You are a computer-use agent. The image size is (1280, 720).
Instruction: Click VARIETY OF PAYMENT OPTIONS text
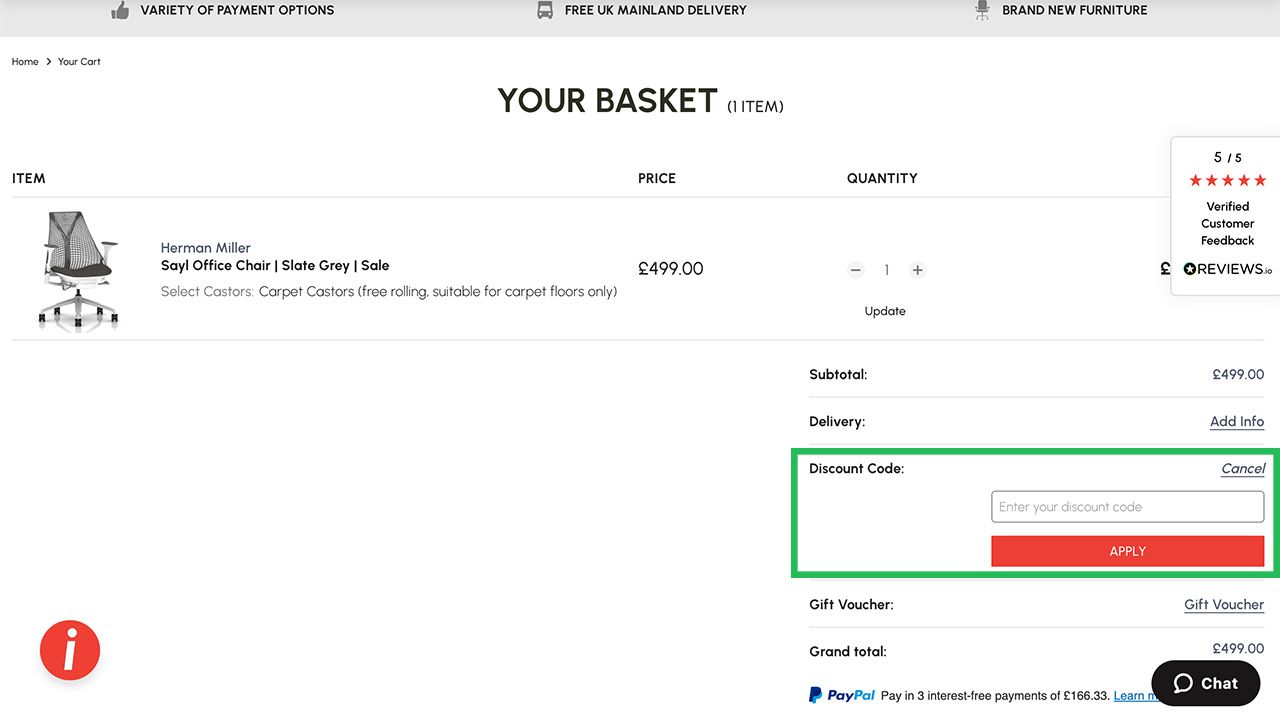click(238, 10)
